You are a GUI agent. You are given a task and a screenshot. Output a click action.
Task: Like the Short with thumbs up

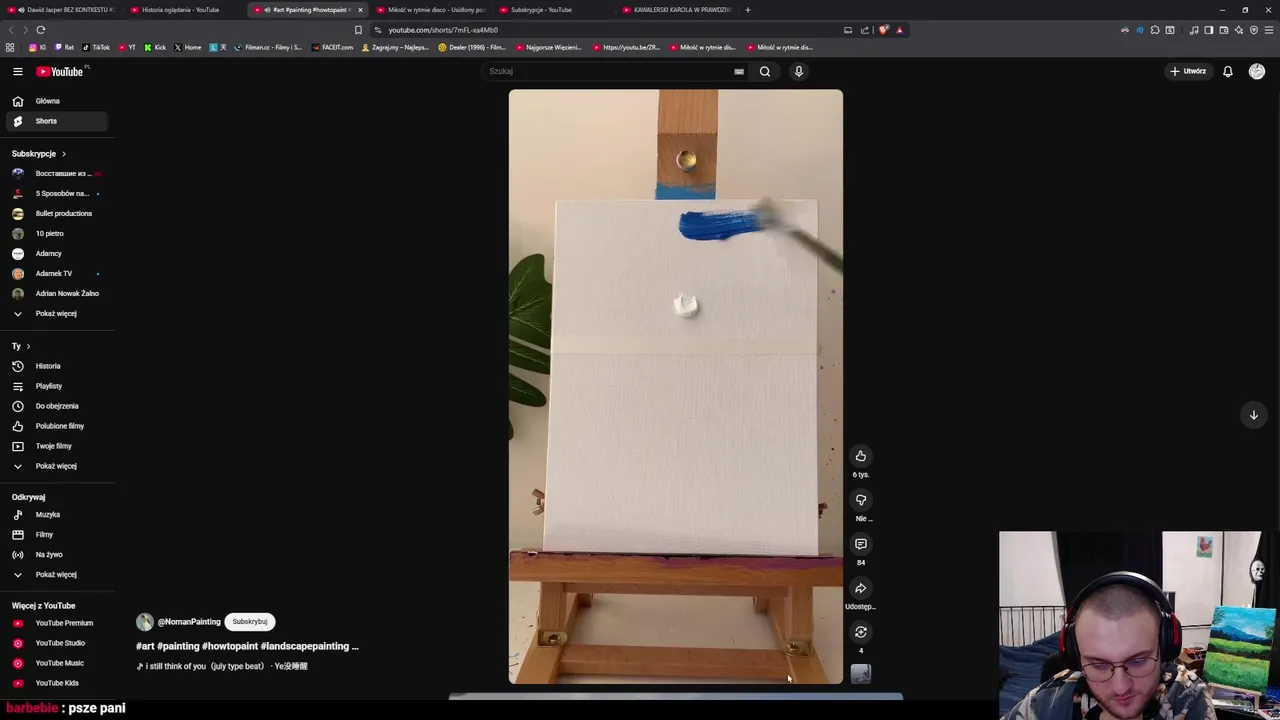pyautogui.click(x=860, y=456)
